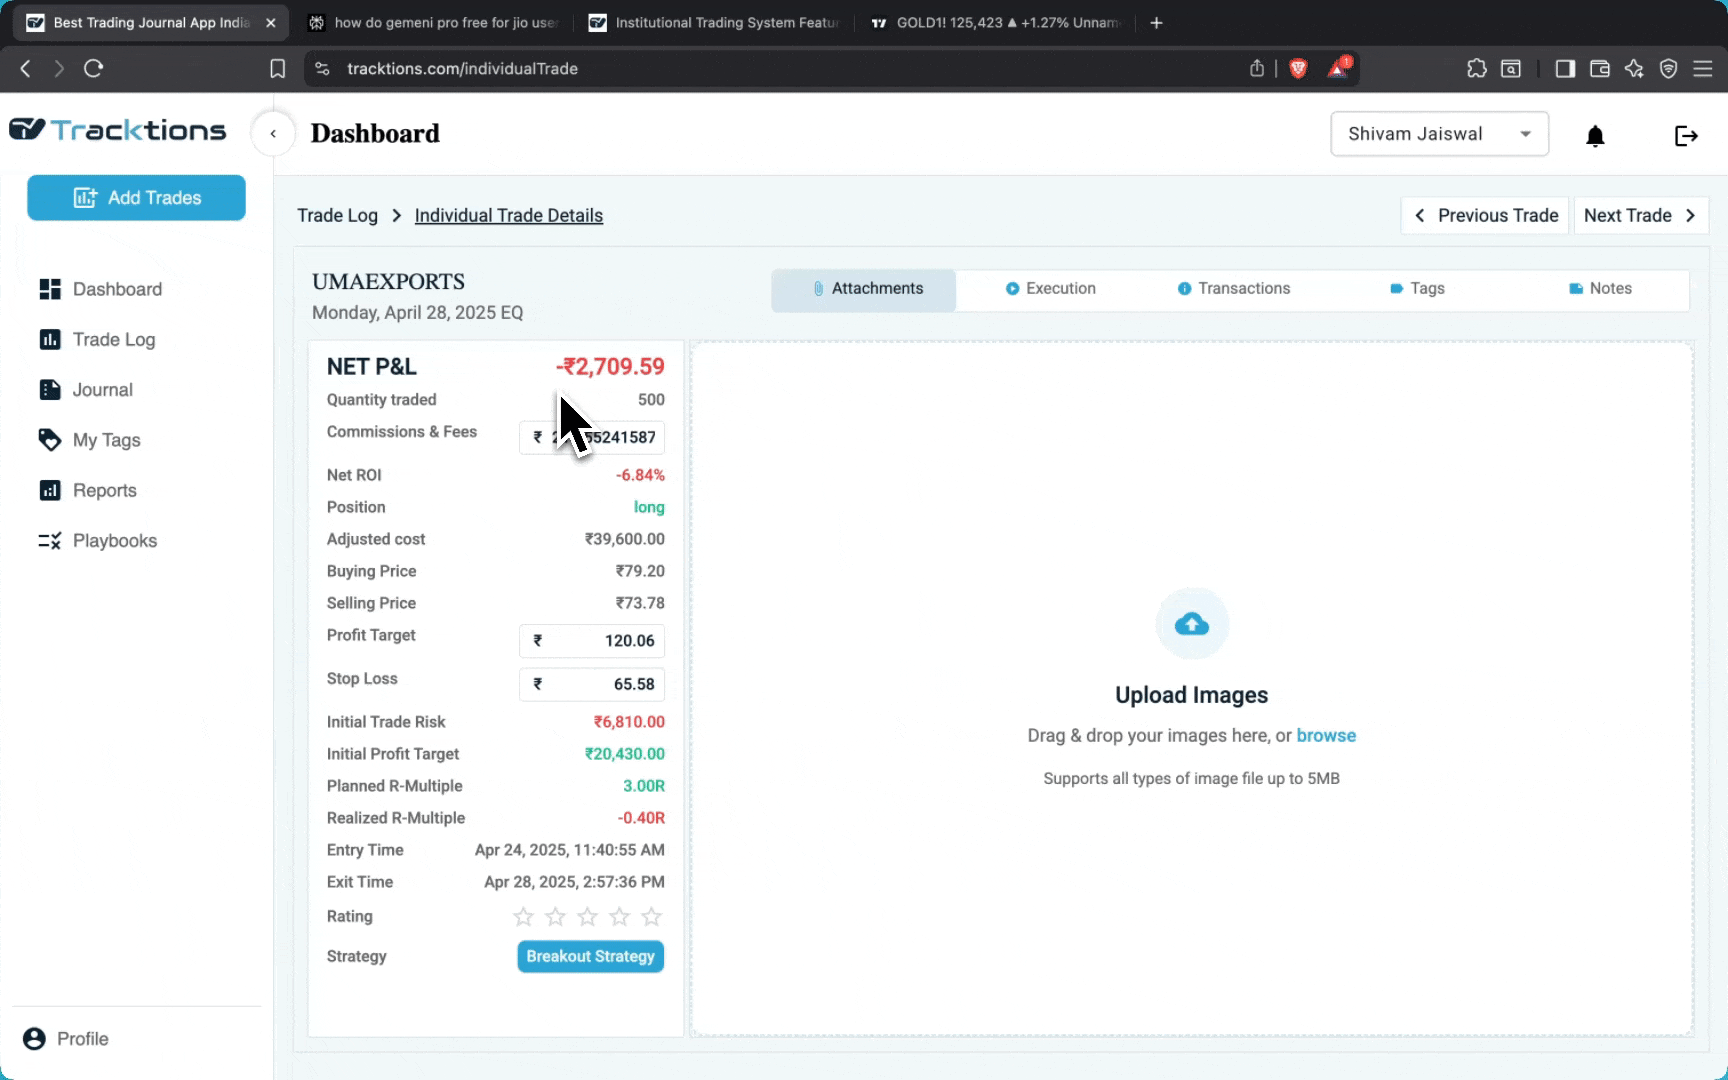Click the Profit Target input field
This screenshot has width=1728, height=1080.
click(x=600, y=641)
